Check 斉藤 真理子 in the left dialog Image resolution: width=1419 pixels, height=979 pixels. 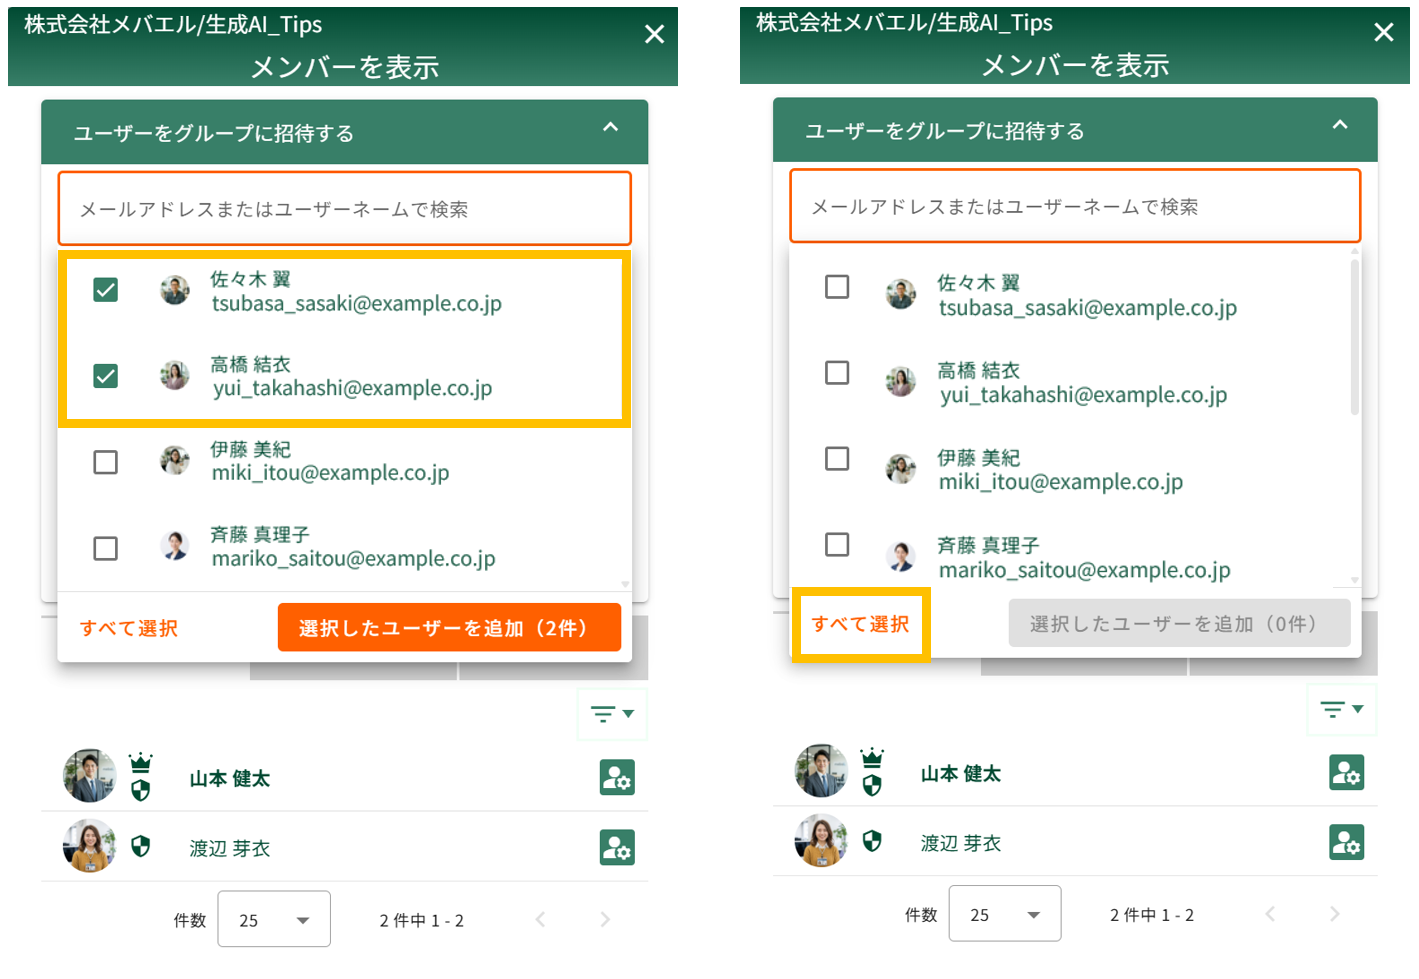[105, 548]
